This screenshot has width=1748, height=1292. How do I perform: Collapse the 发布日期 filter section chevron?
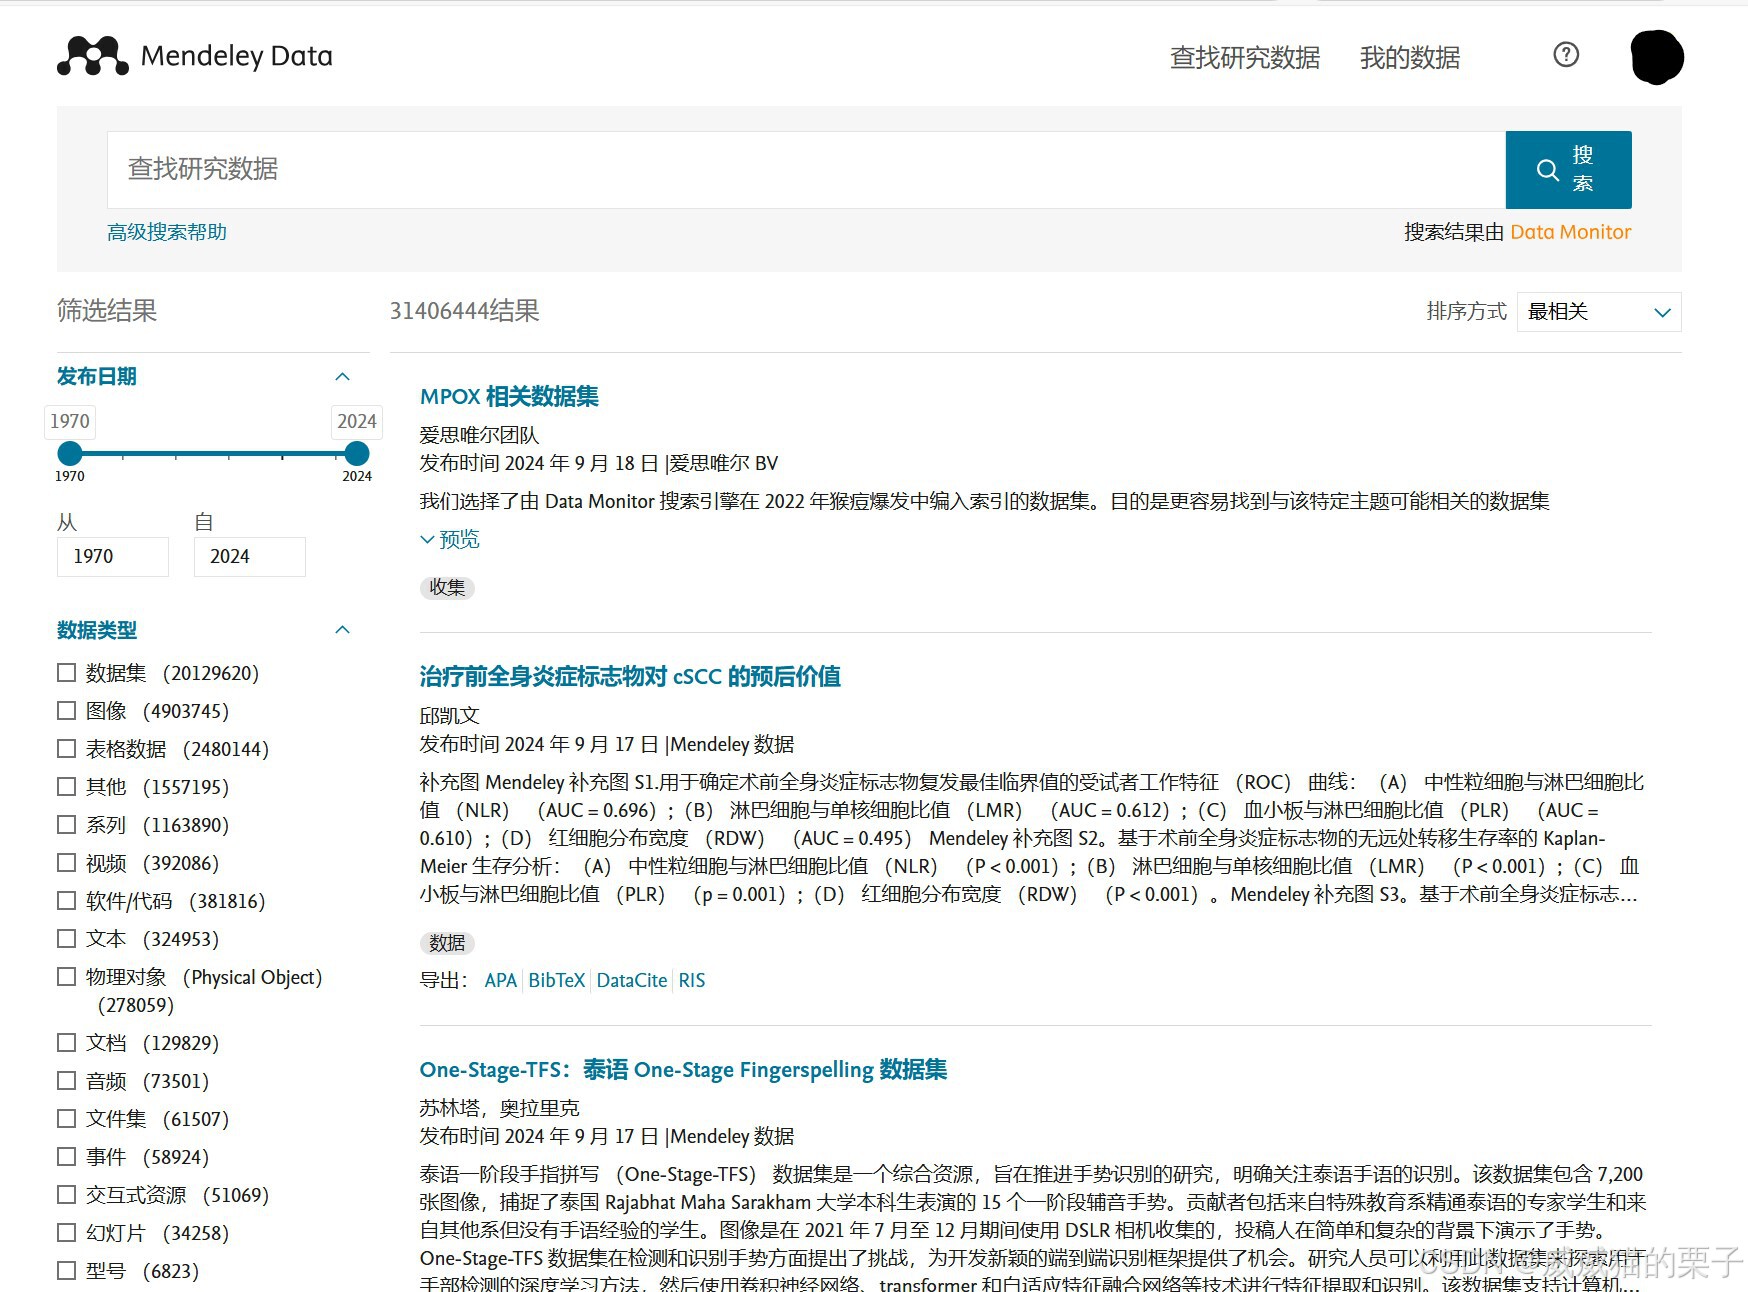342,377
